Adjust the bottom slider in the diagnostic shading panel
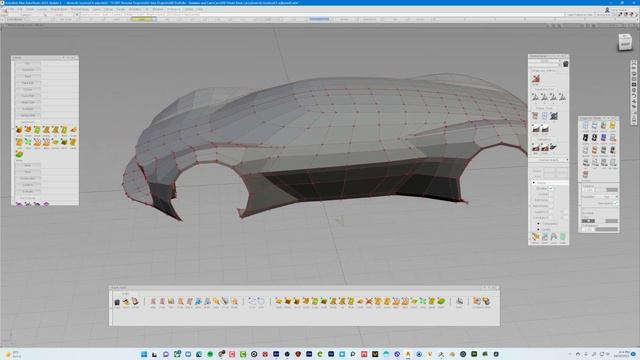 tap(607, 229)
